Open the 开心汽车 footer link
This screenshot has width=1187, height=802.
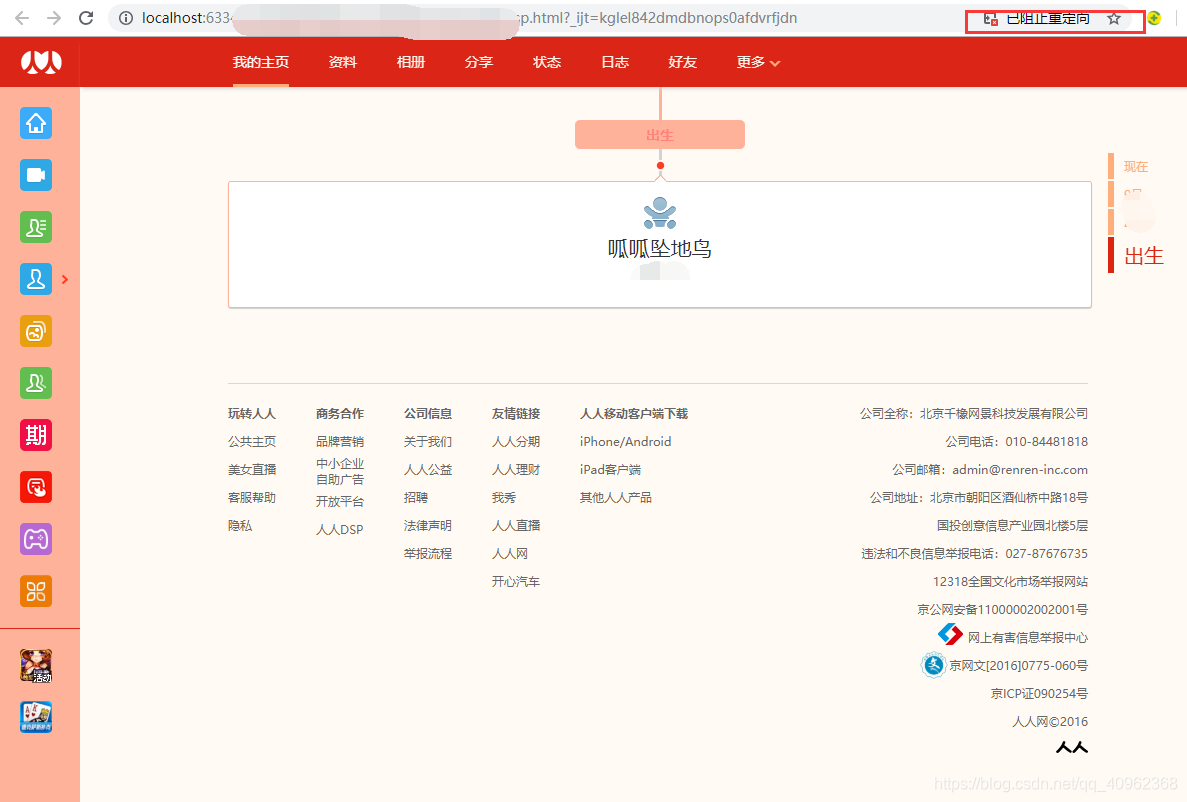516,582
